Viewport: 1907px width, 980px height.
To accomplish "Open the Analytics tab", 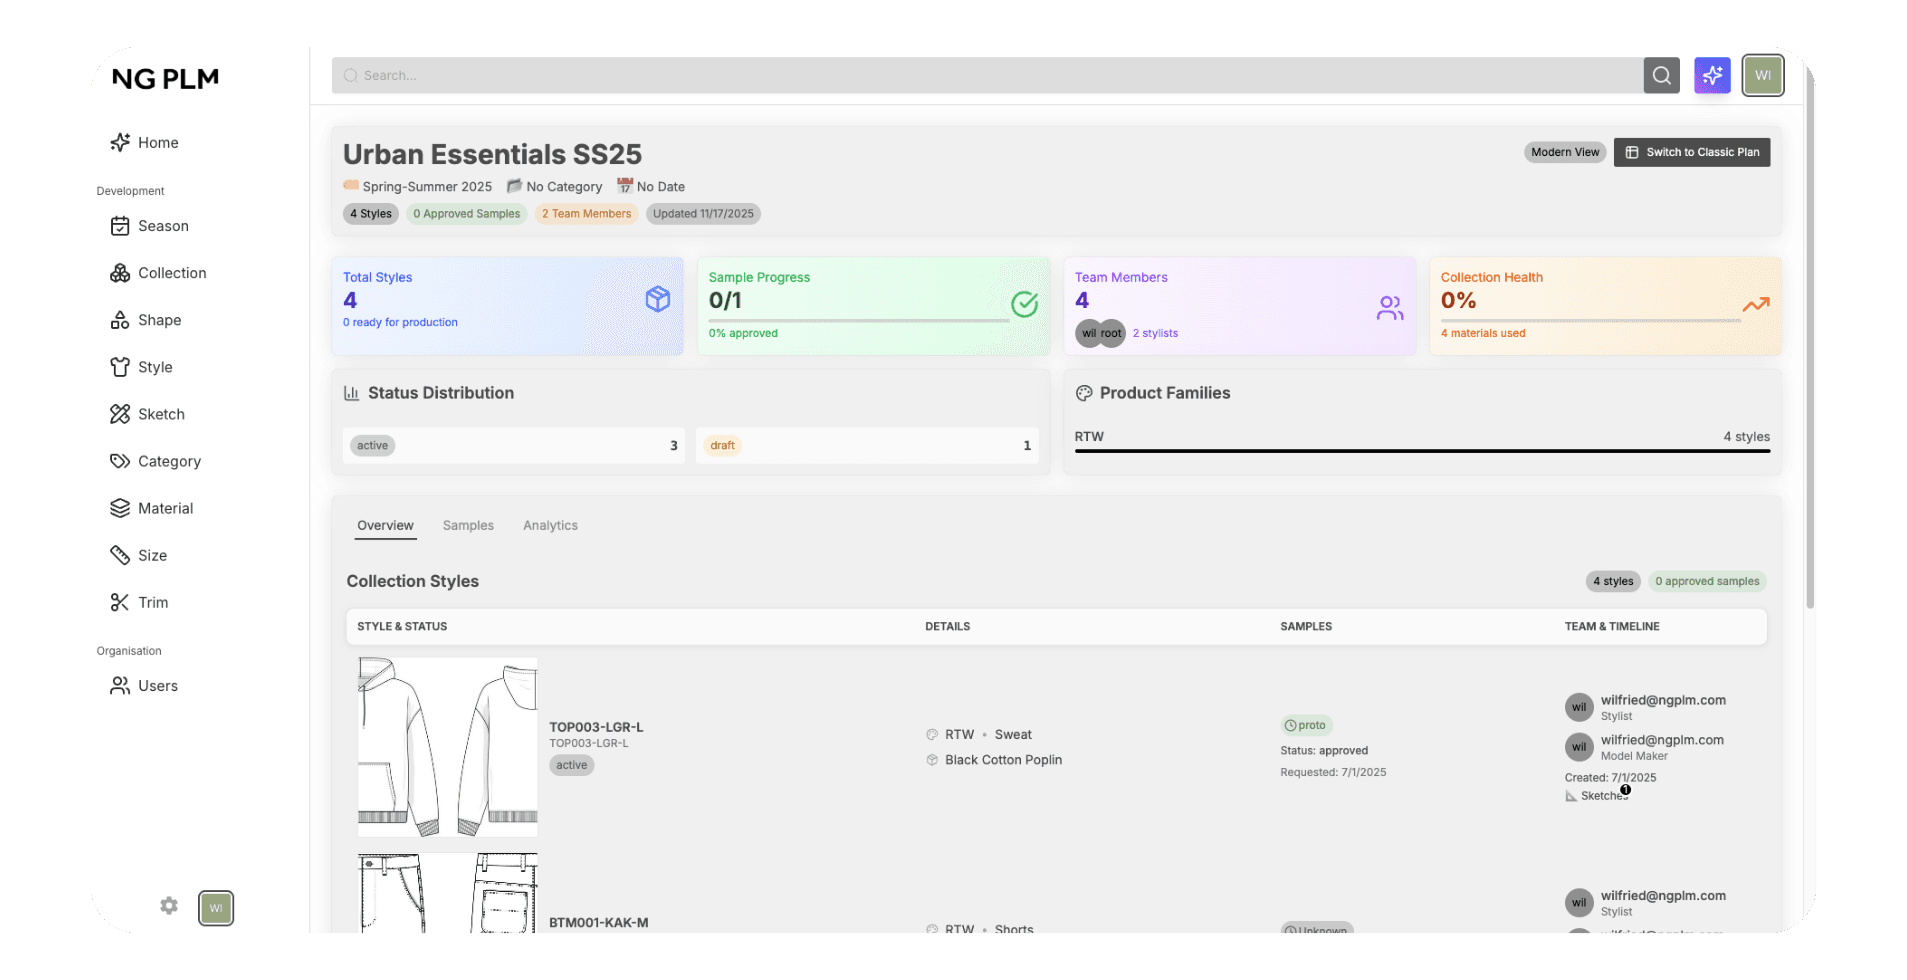I will (549, 525).
